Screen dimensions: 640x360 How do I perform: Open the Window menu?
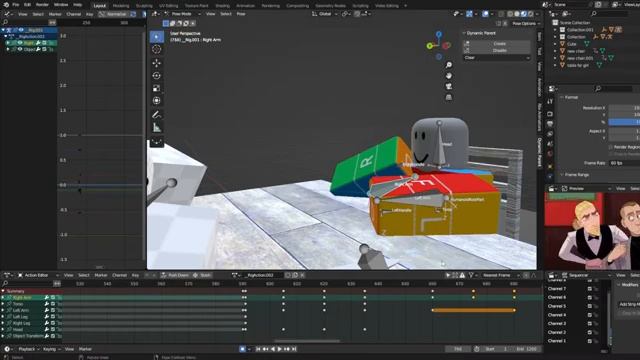click(x=61, y=5)
